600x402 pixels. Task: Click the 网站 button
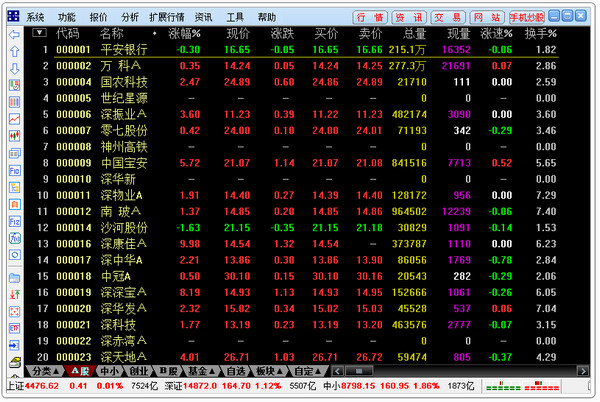[x=487, y=17]
